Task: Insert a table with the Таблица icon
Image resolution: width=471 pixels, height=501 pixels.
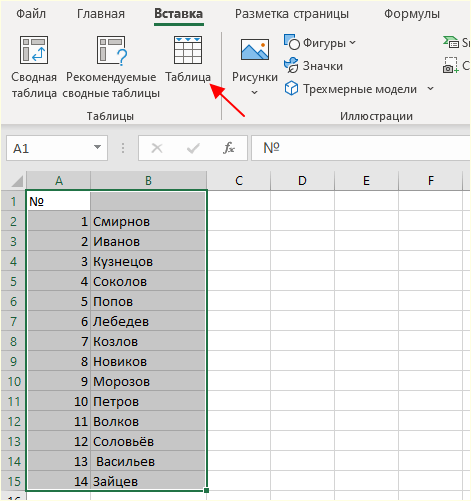Action: pyautogui.click(x=188, y=50)
